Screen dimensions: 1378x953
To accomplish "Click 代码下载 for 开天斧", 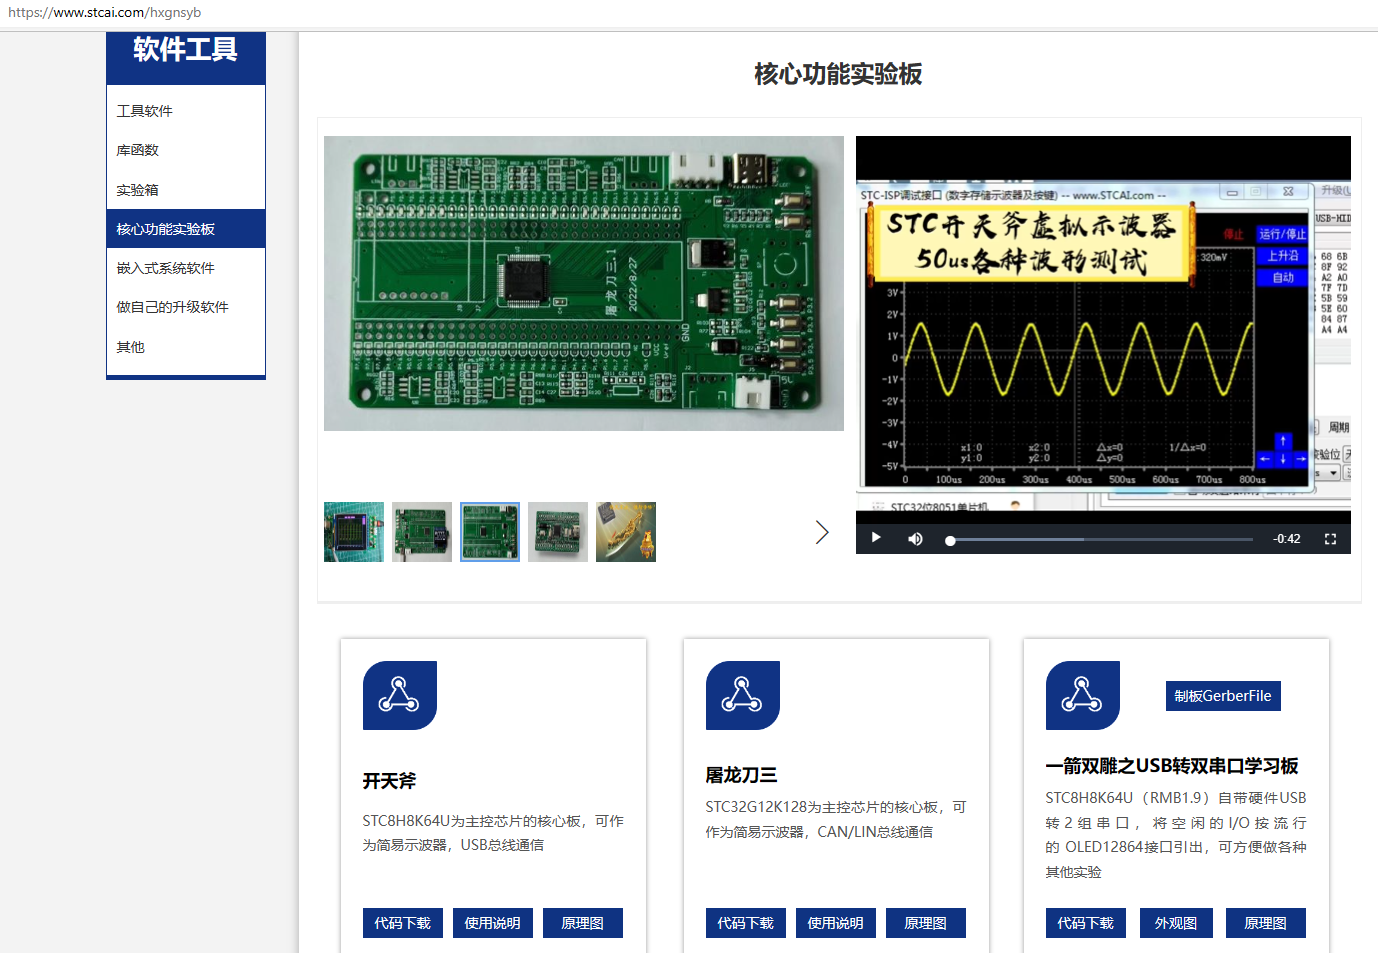I will pyautogui.click(x=403, y=923).
